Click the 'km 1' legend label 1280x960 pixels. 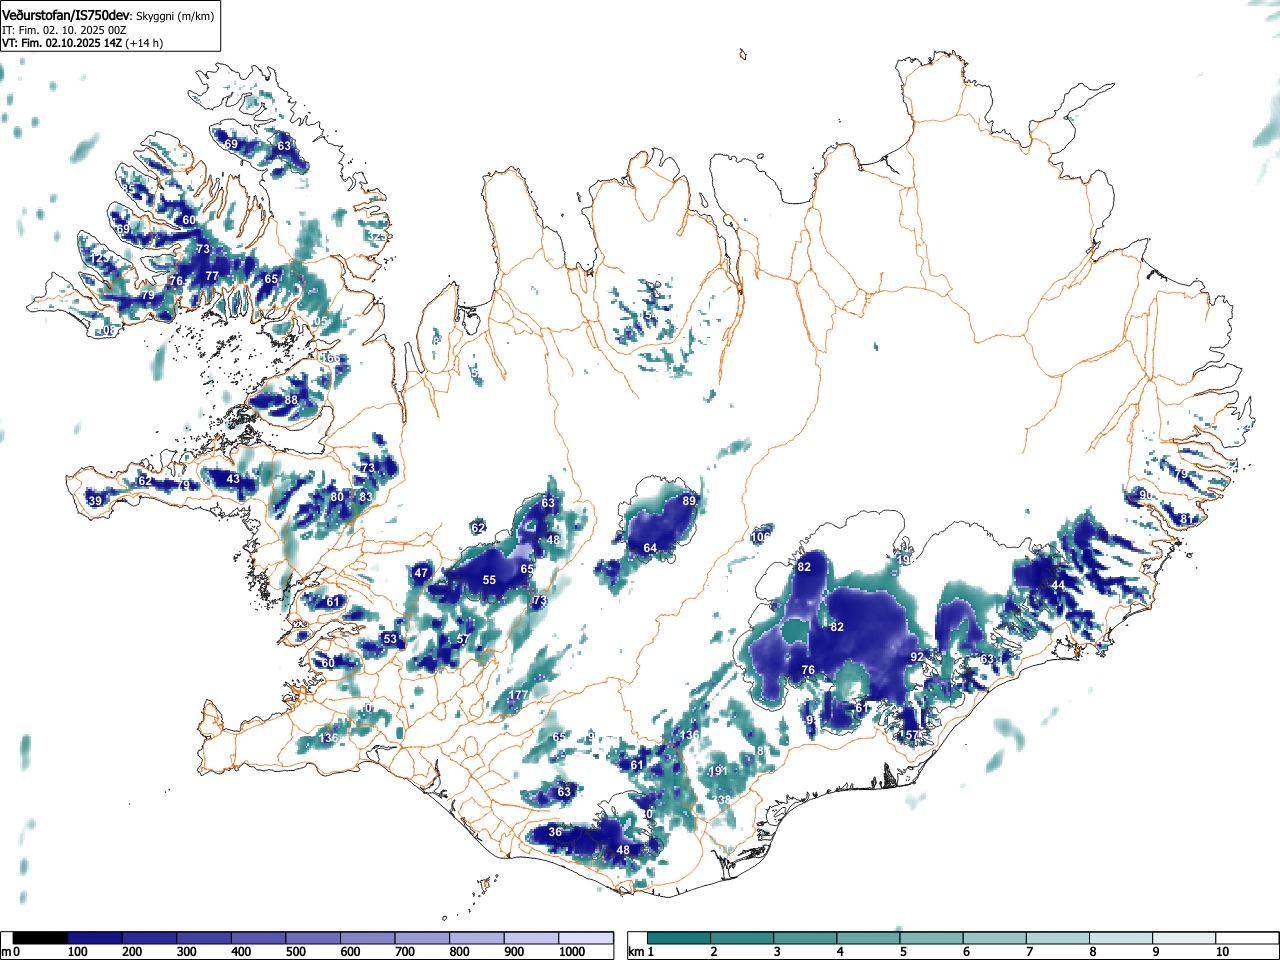[x=641, y=952]
